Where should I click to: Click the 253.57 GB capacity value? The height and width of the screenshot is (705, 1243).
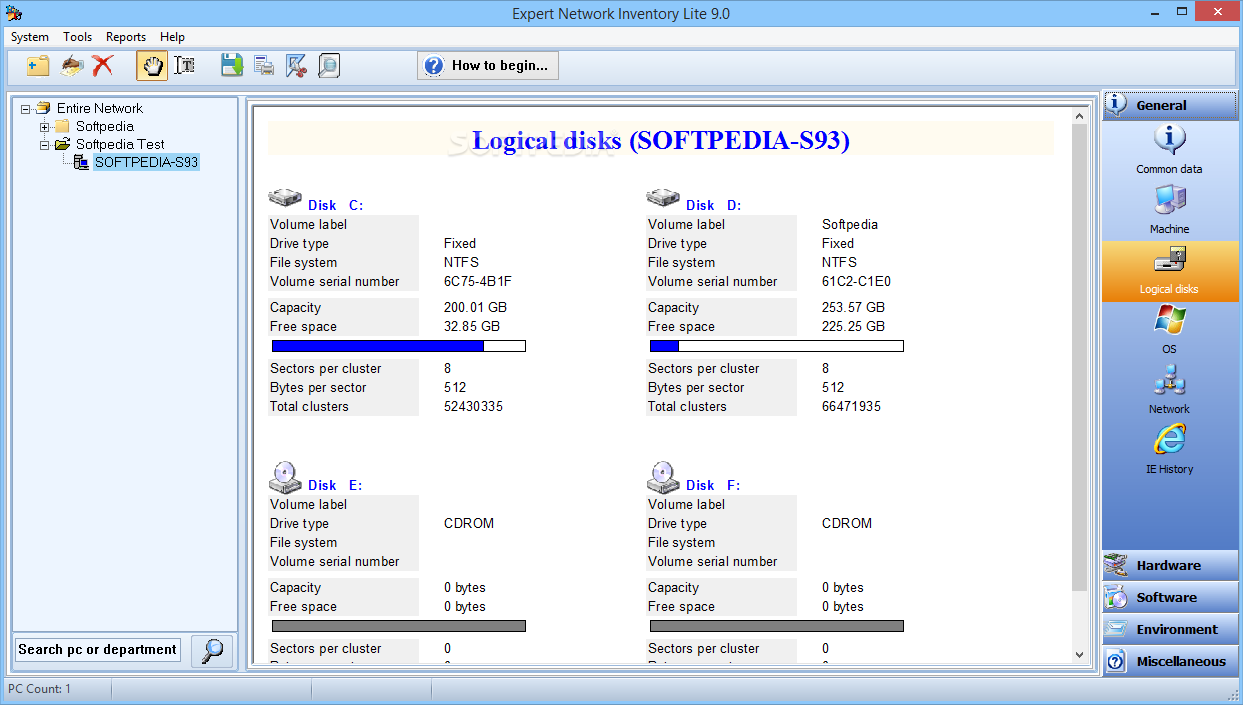[x=853, y=307]
